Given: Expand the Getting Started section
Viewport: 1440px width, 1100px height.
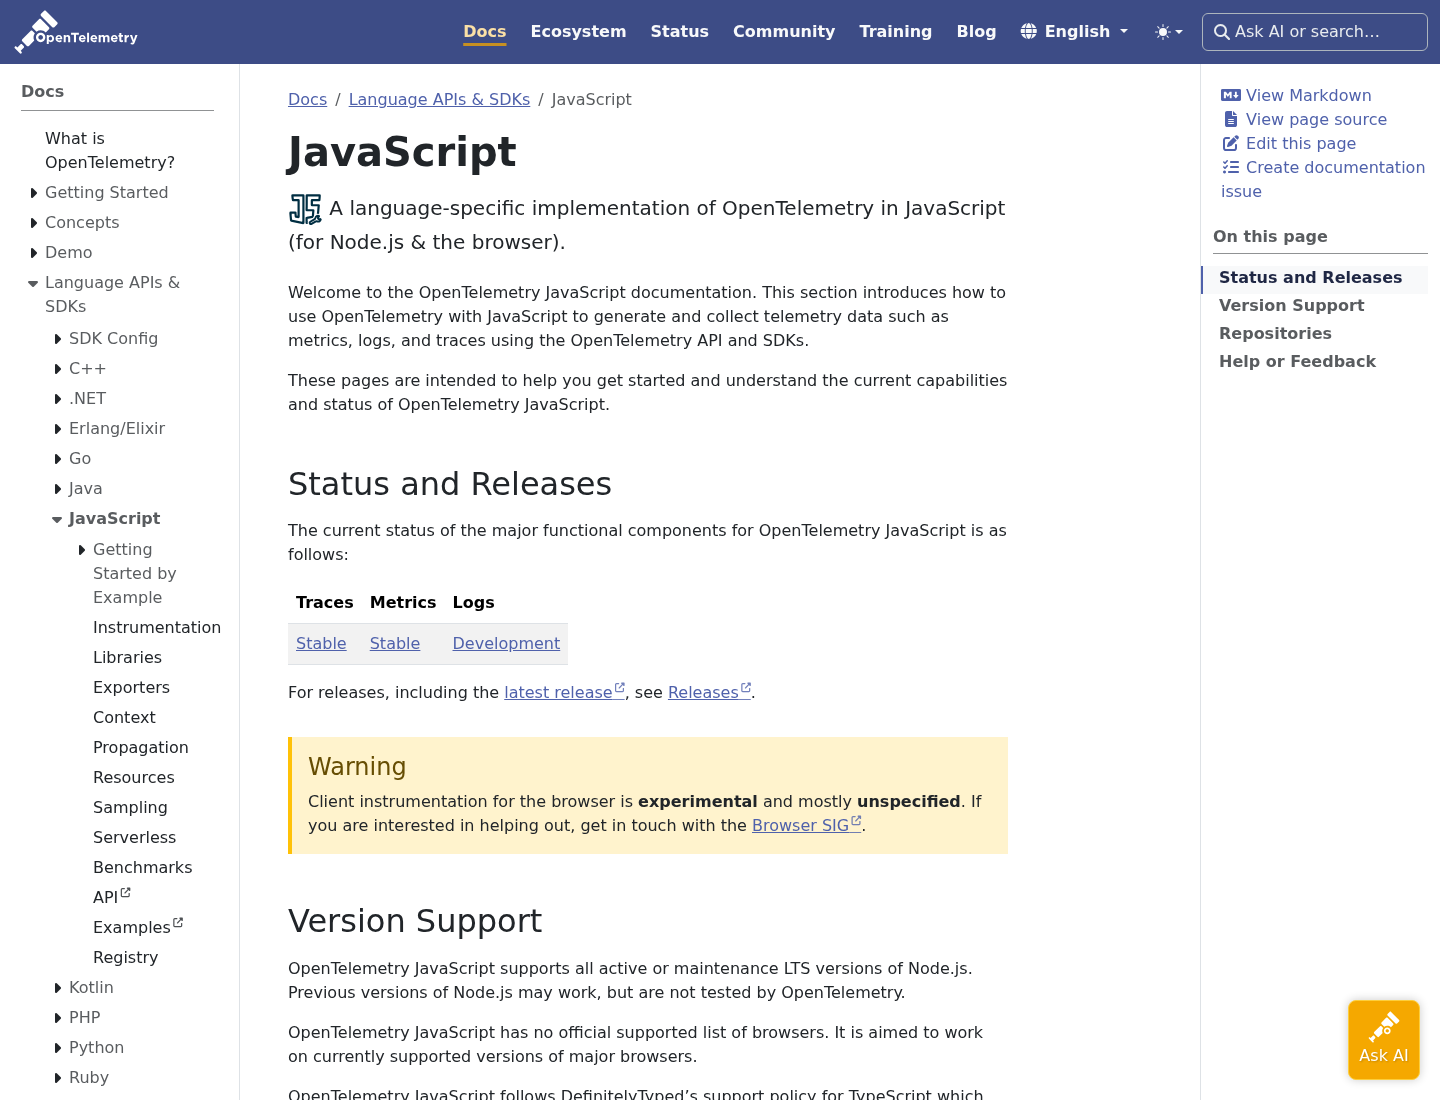Looking at the screenshot, I should tap(34, 193).
